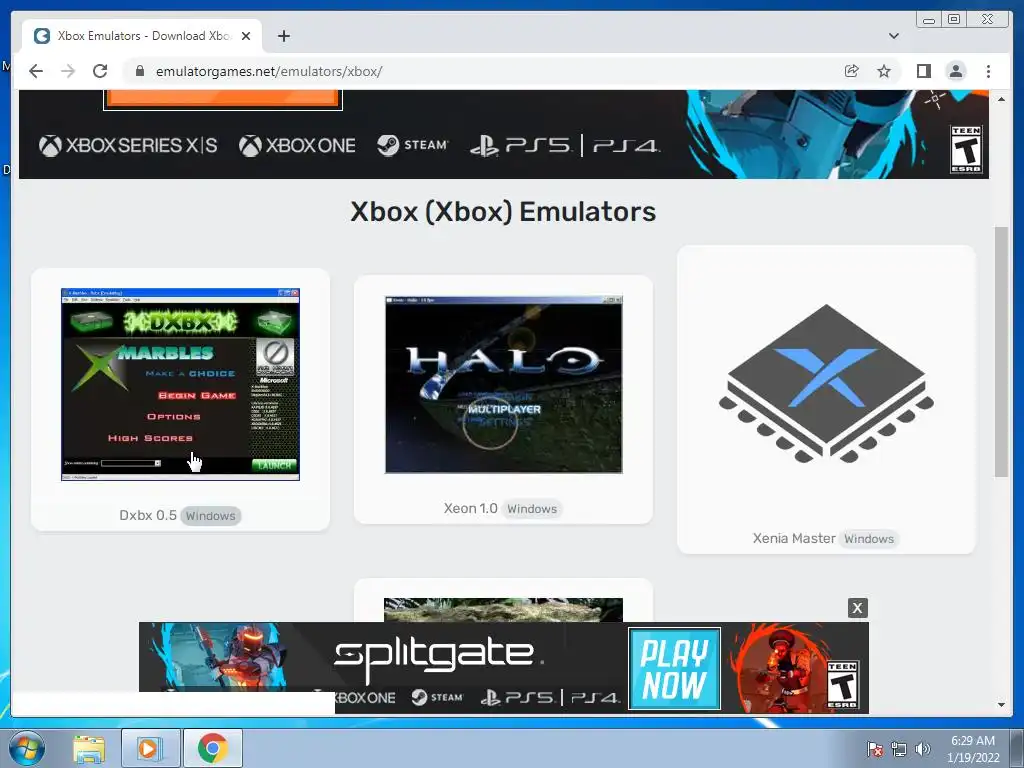Select the Xbox Emulators browser tab

[x=142, y=36]
